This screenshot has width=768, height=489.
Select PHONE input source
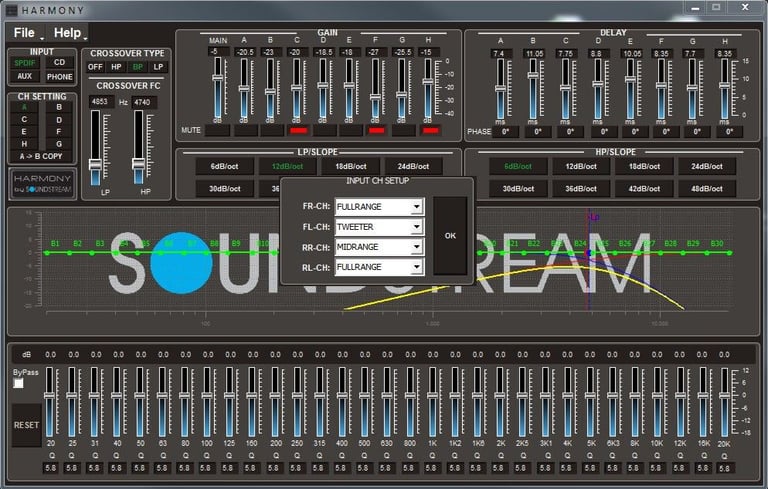(59, 77)
